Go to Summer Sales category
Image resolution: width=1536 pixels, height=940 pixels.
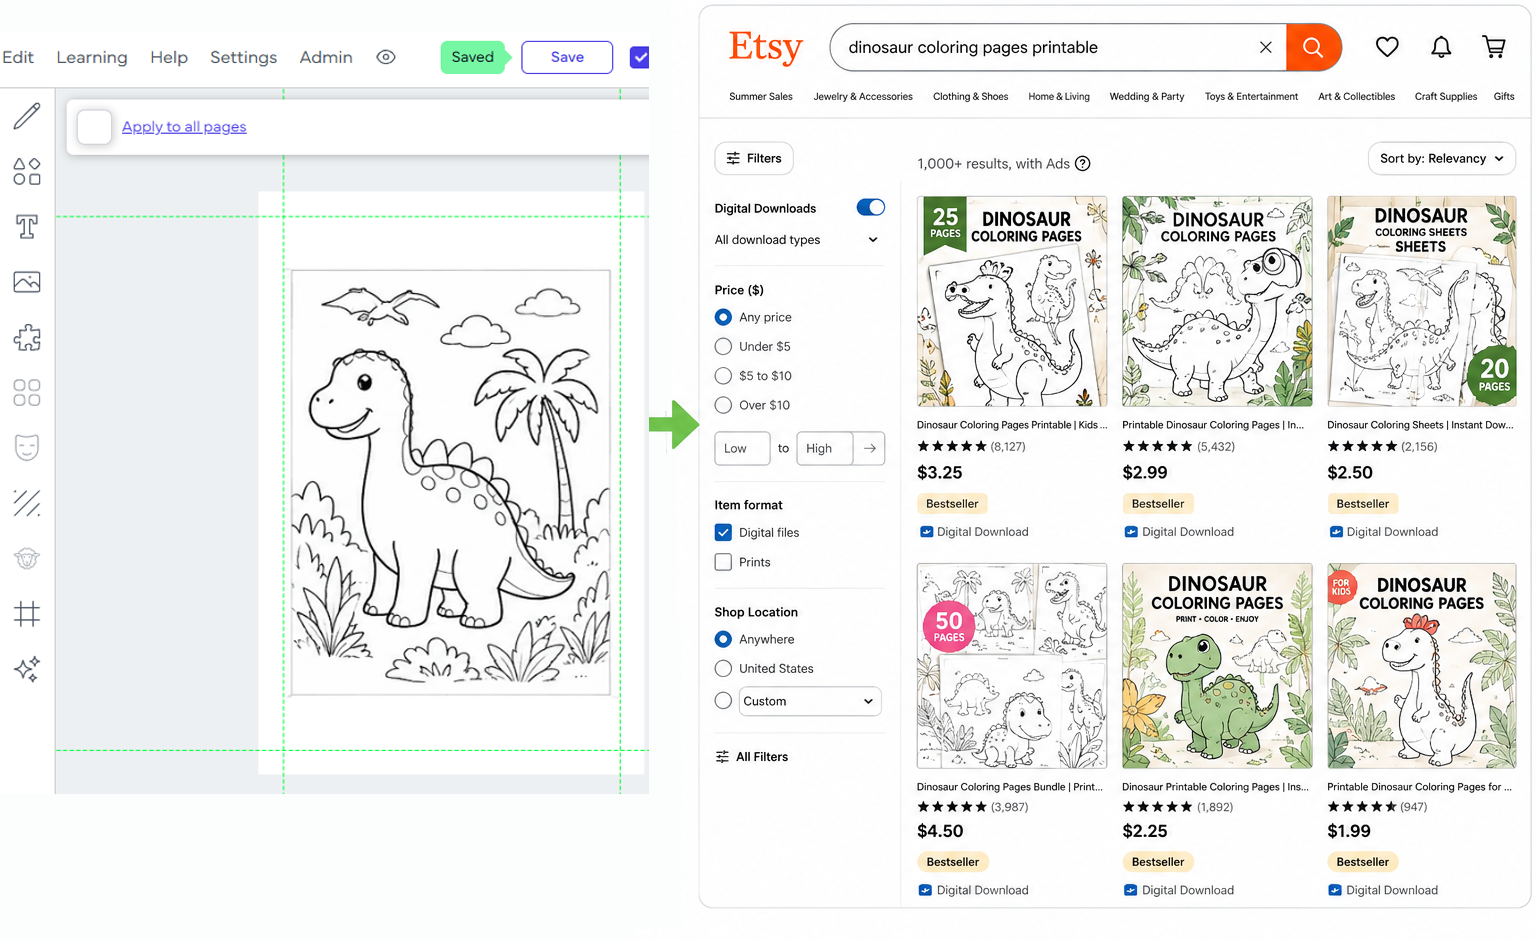point(761,97)
